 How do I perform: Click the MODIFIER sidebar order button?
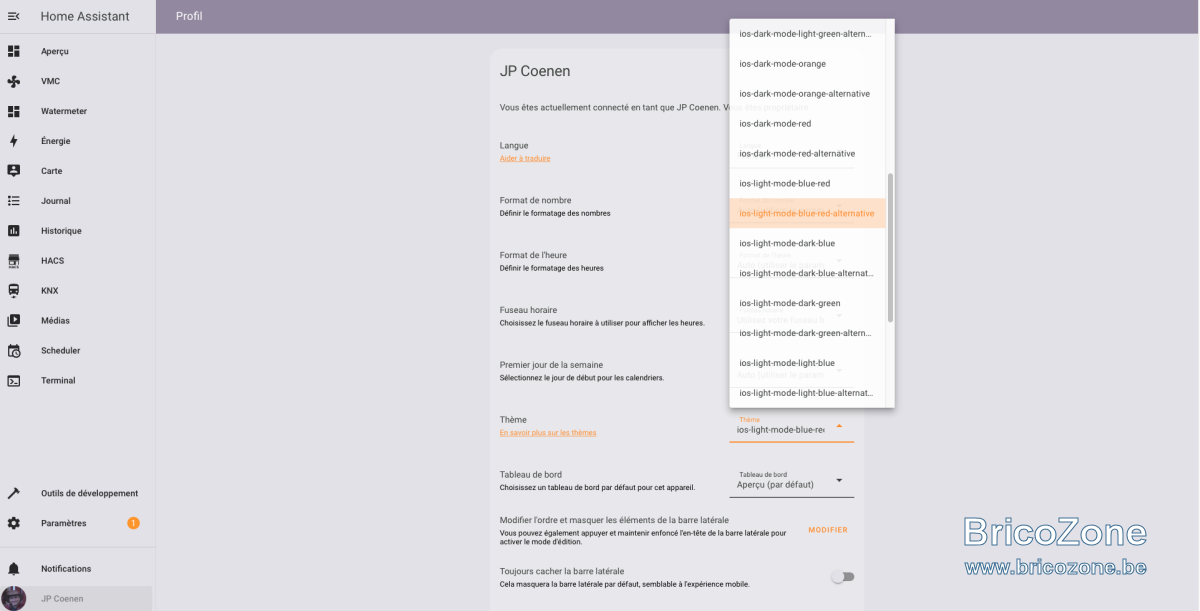tap(828, 530)
